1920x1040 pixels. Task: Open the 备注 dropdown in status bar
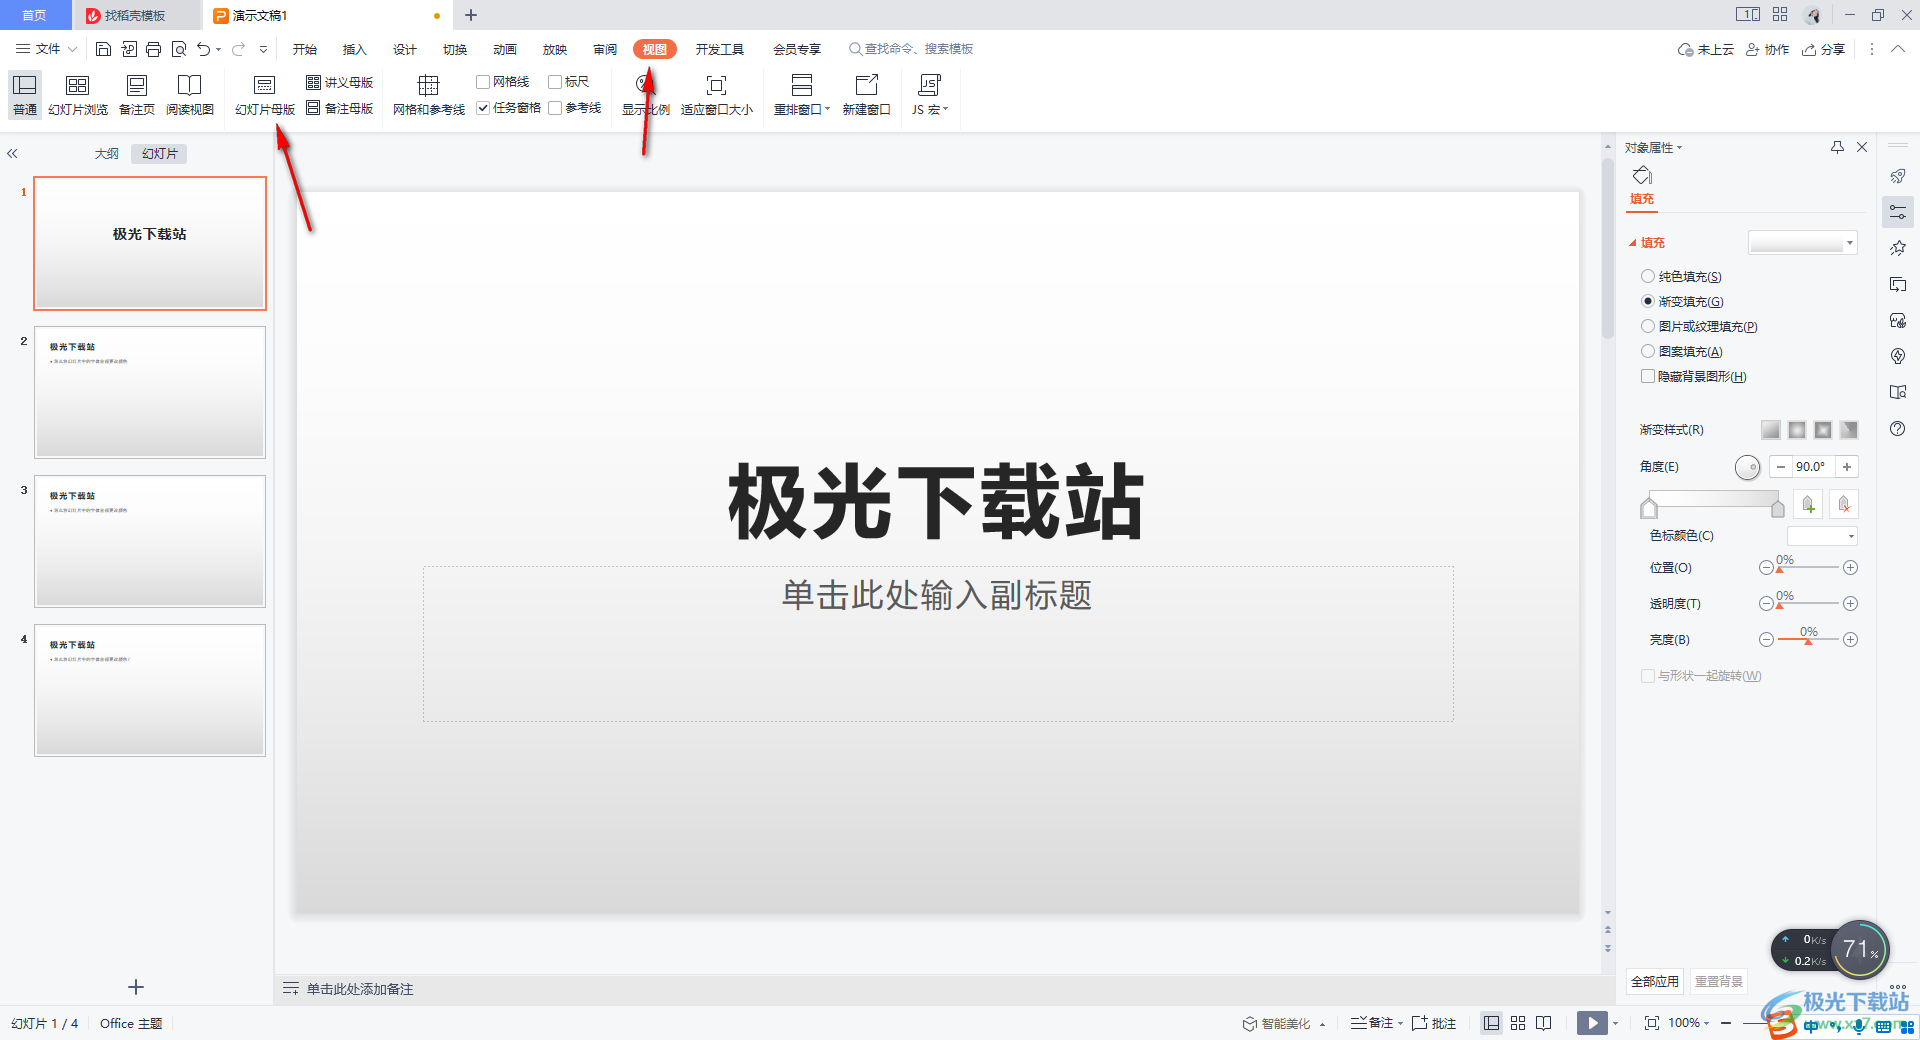tap(1400, 1023)
